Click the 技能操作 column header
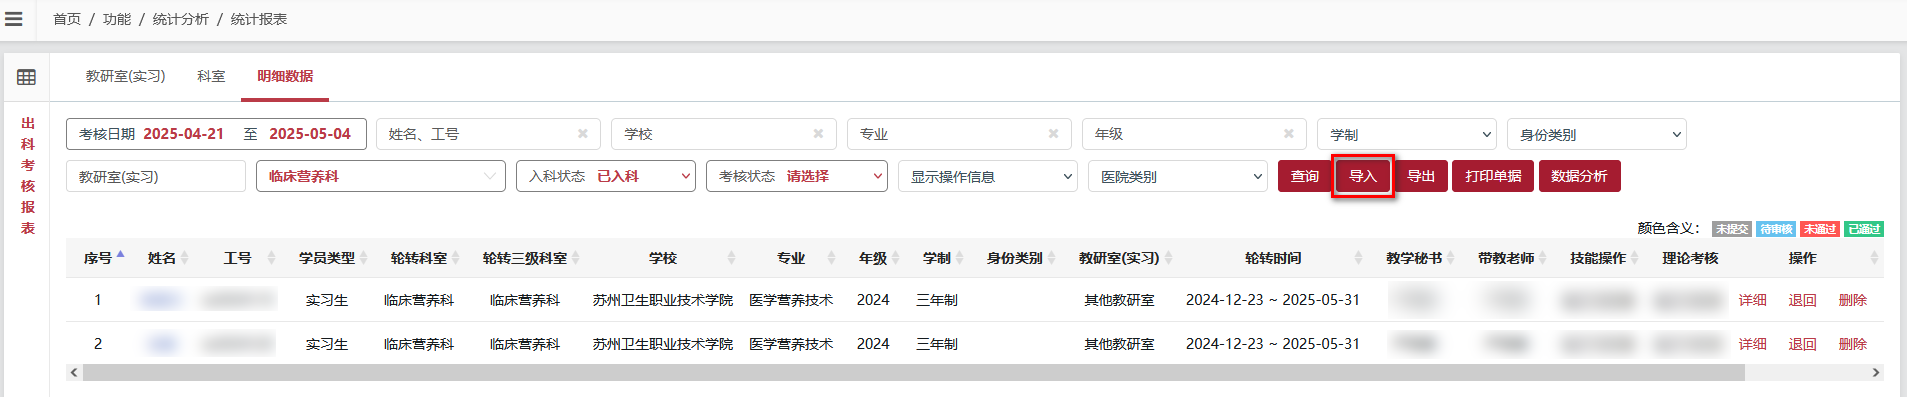This screenshot has width=1907, height=397. point(1598,258)
